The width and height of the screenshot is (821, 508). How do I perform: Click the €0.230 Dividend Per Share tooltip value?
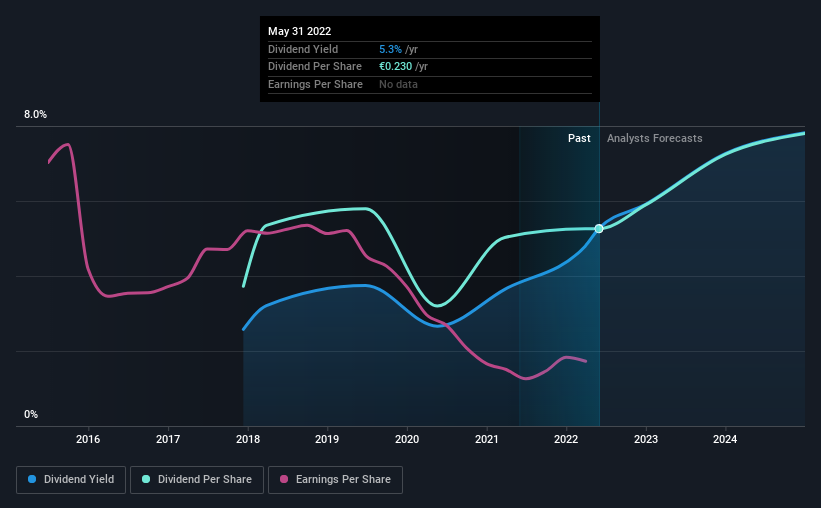coord(395,67)
